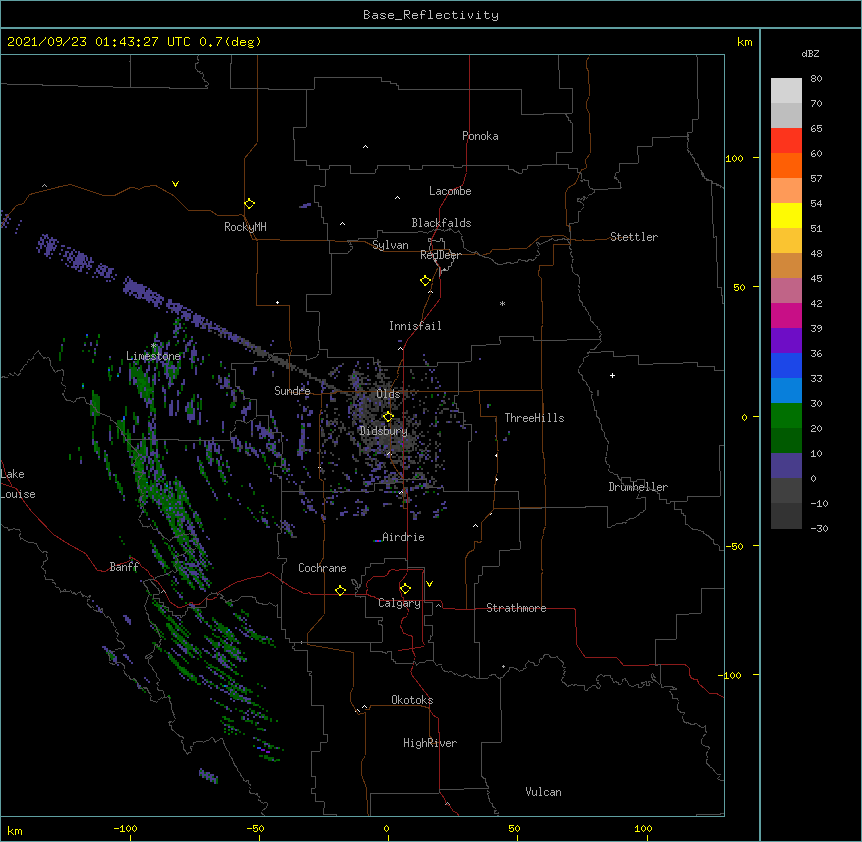The image size is (862, 842).
Task: Click the Ponoka city label
Action: [480, 136]
